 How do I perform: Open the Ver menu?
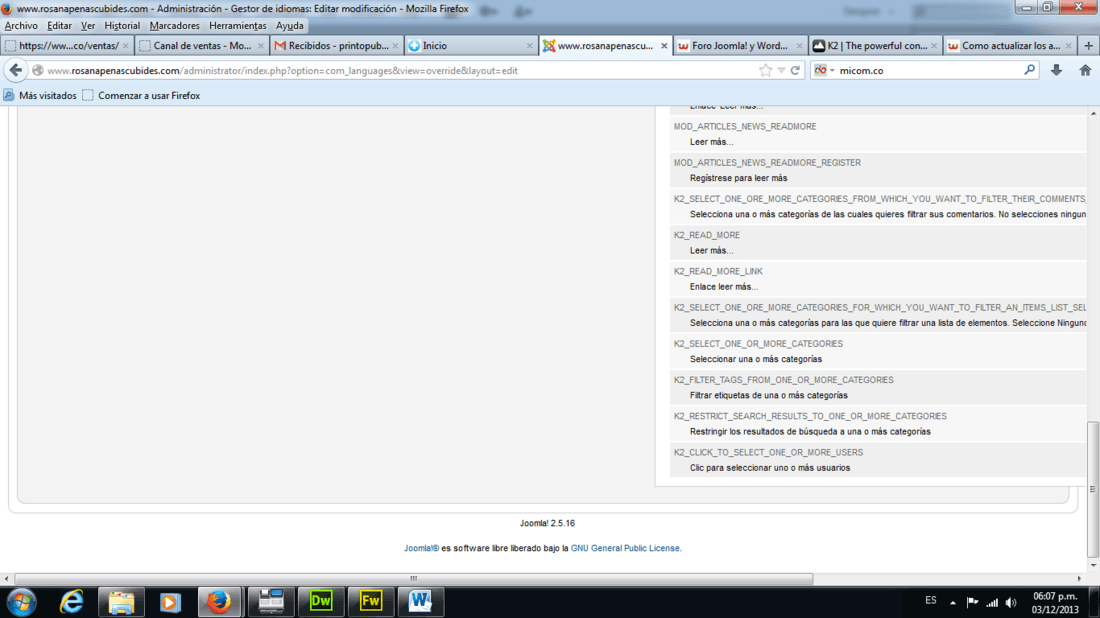88,26
